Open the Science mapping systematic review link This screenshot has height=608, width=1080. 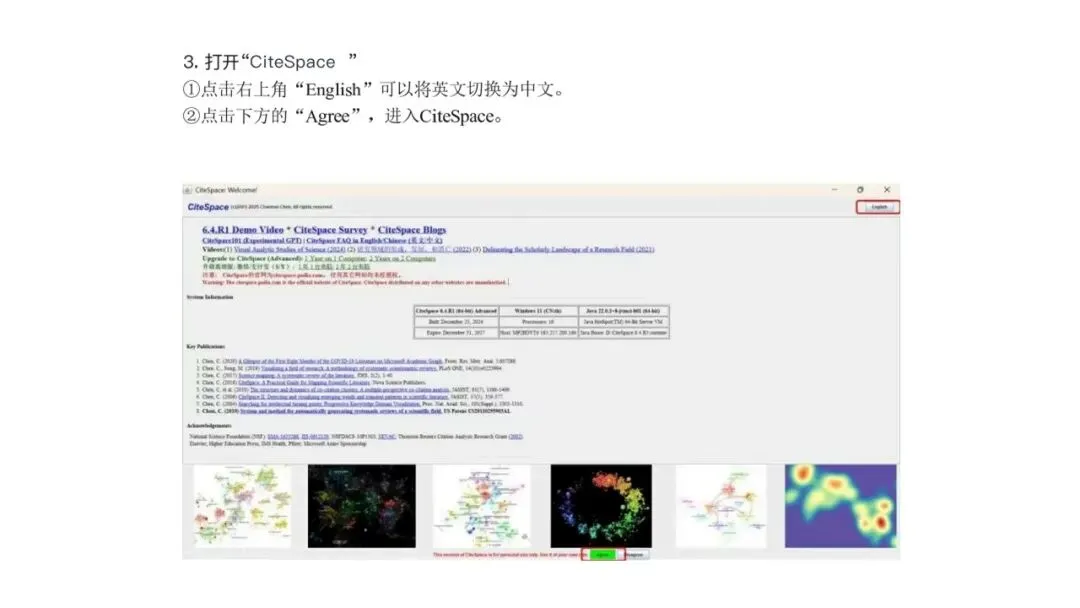point(296,375)
